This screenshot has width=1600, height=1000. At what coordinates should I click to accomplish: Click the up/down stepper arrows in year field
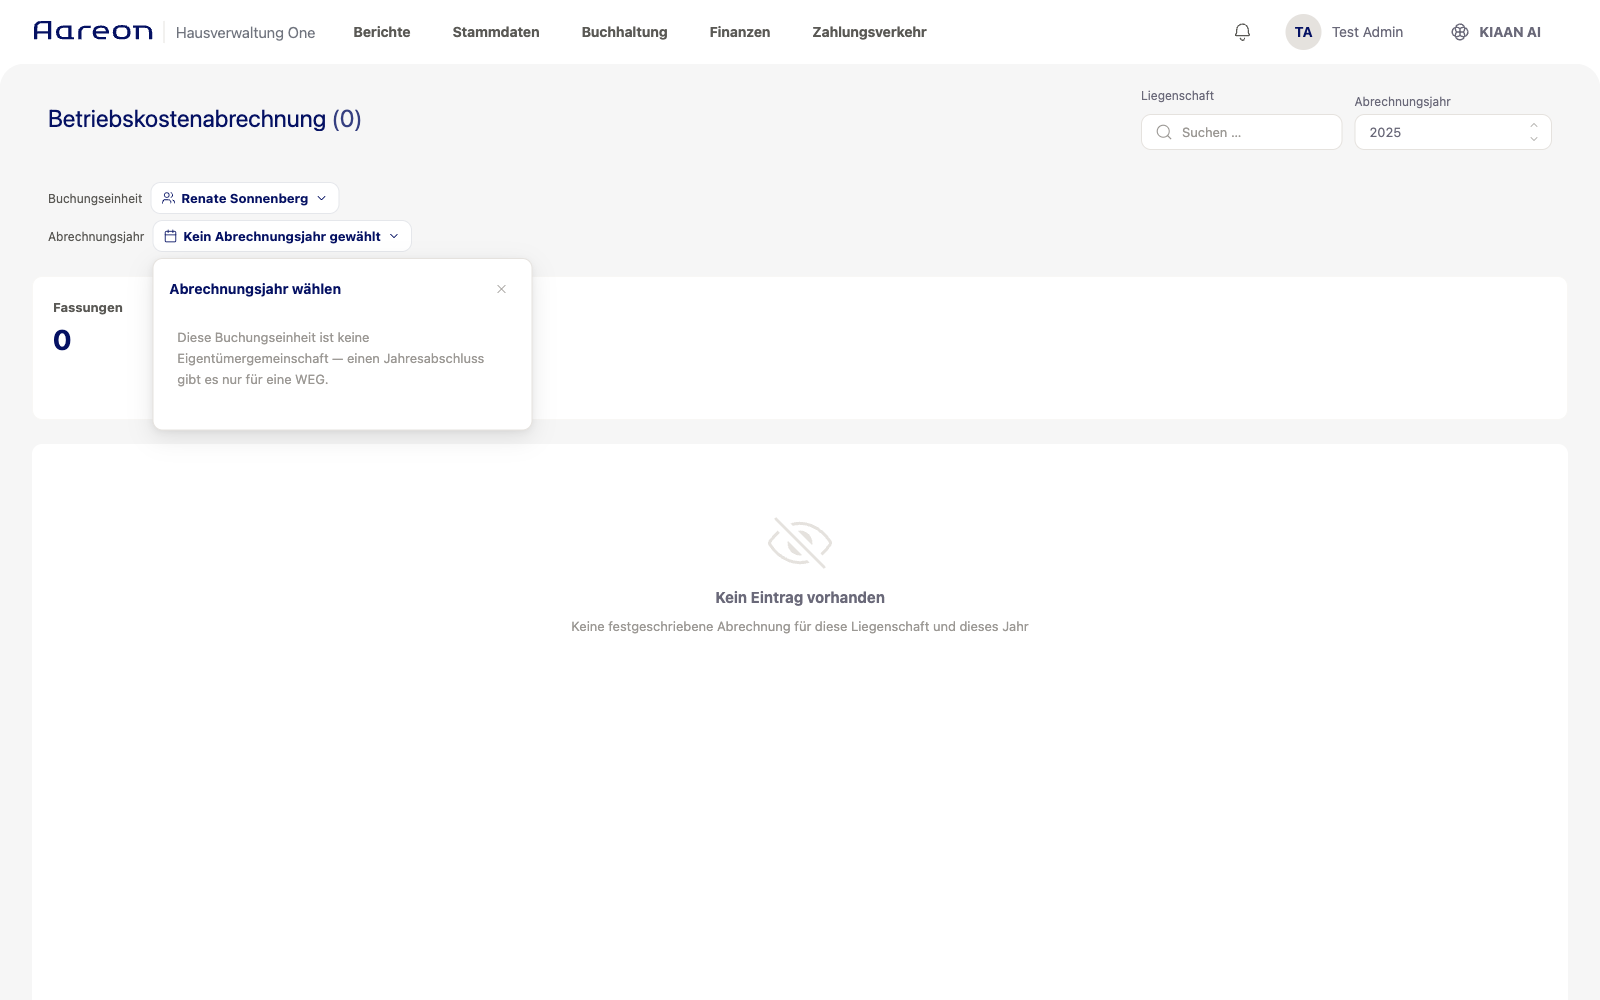point(1533,132)
